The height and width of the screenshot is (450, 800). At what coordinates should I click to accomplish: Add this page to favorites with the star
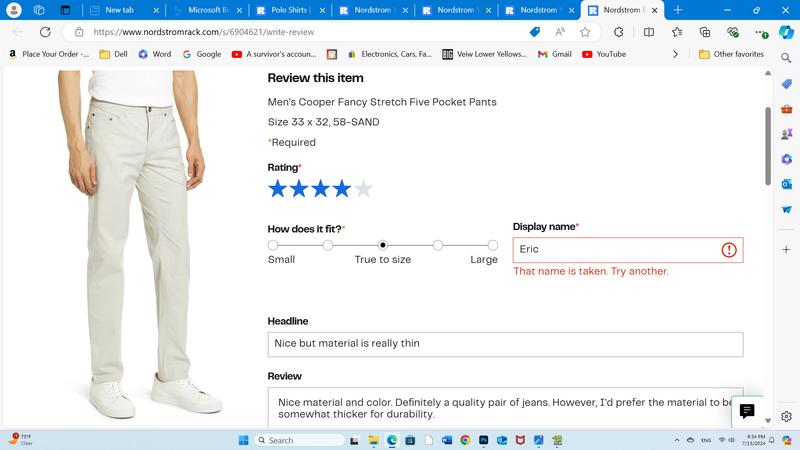pos(585,32)
